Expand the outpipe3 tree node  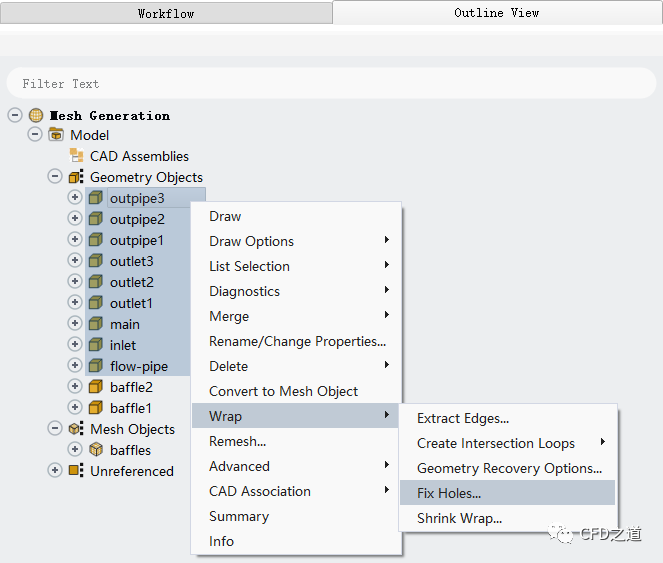coord(75,198)
